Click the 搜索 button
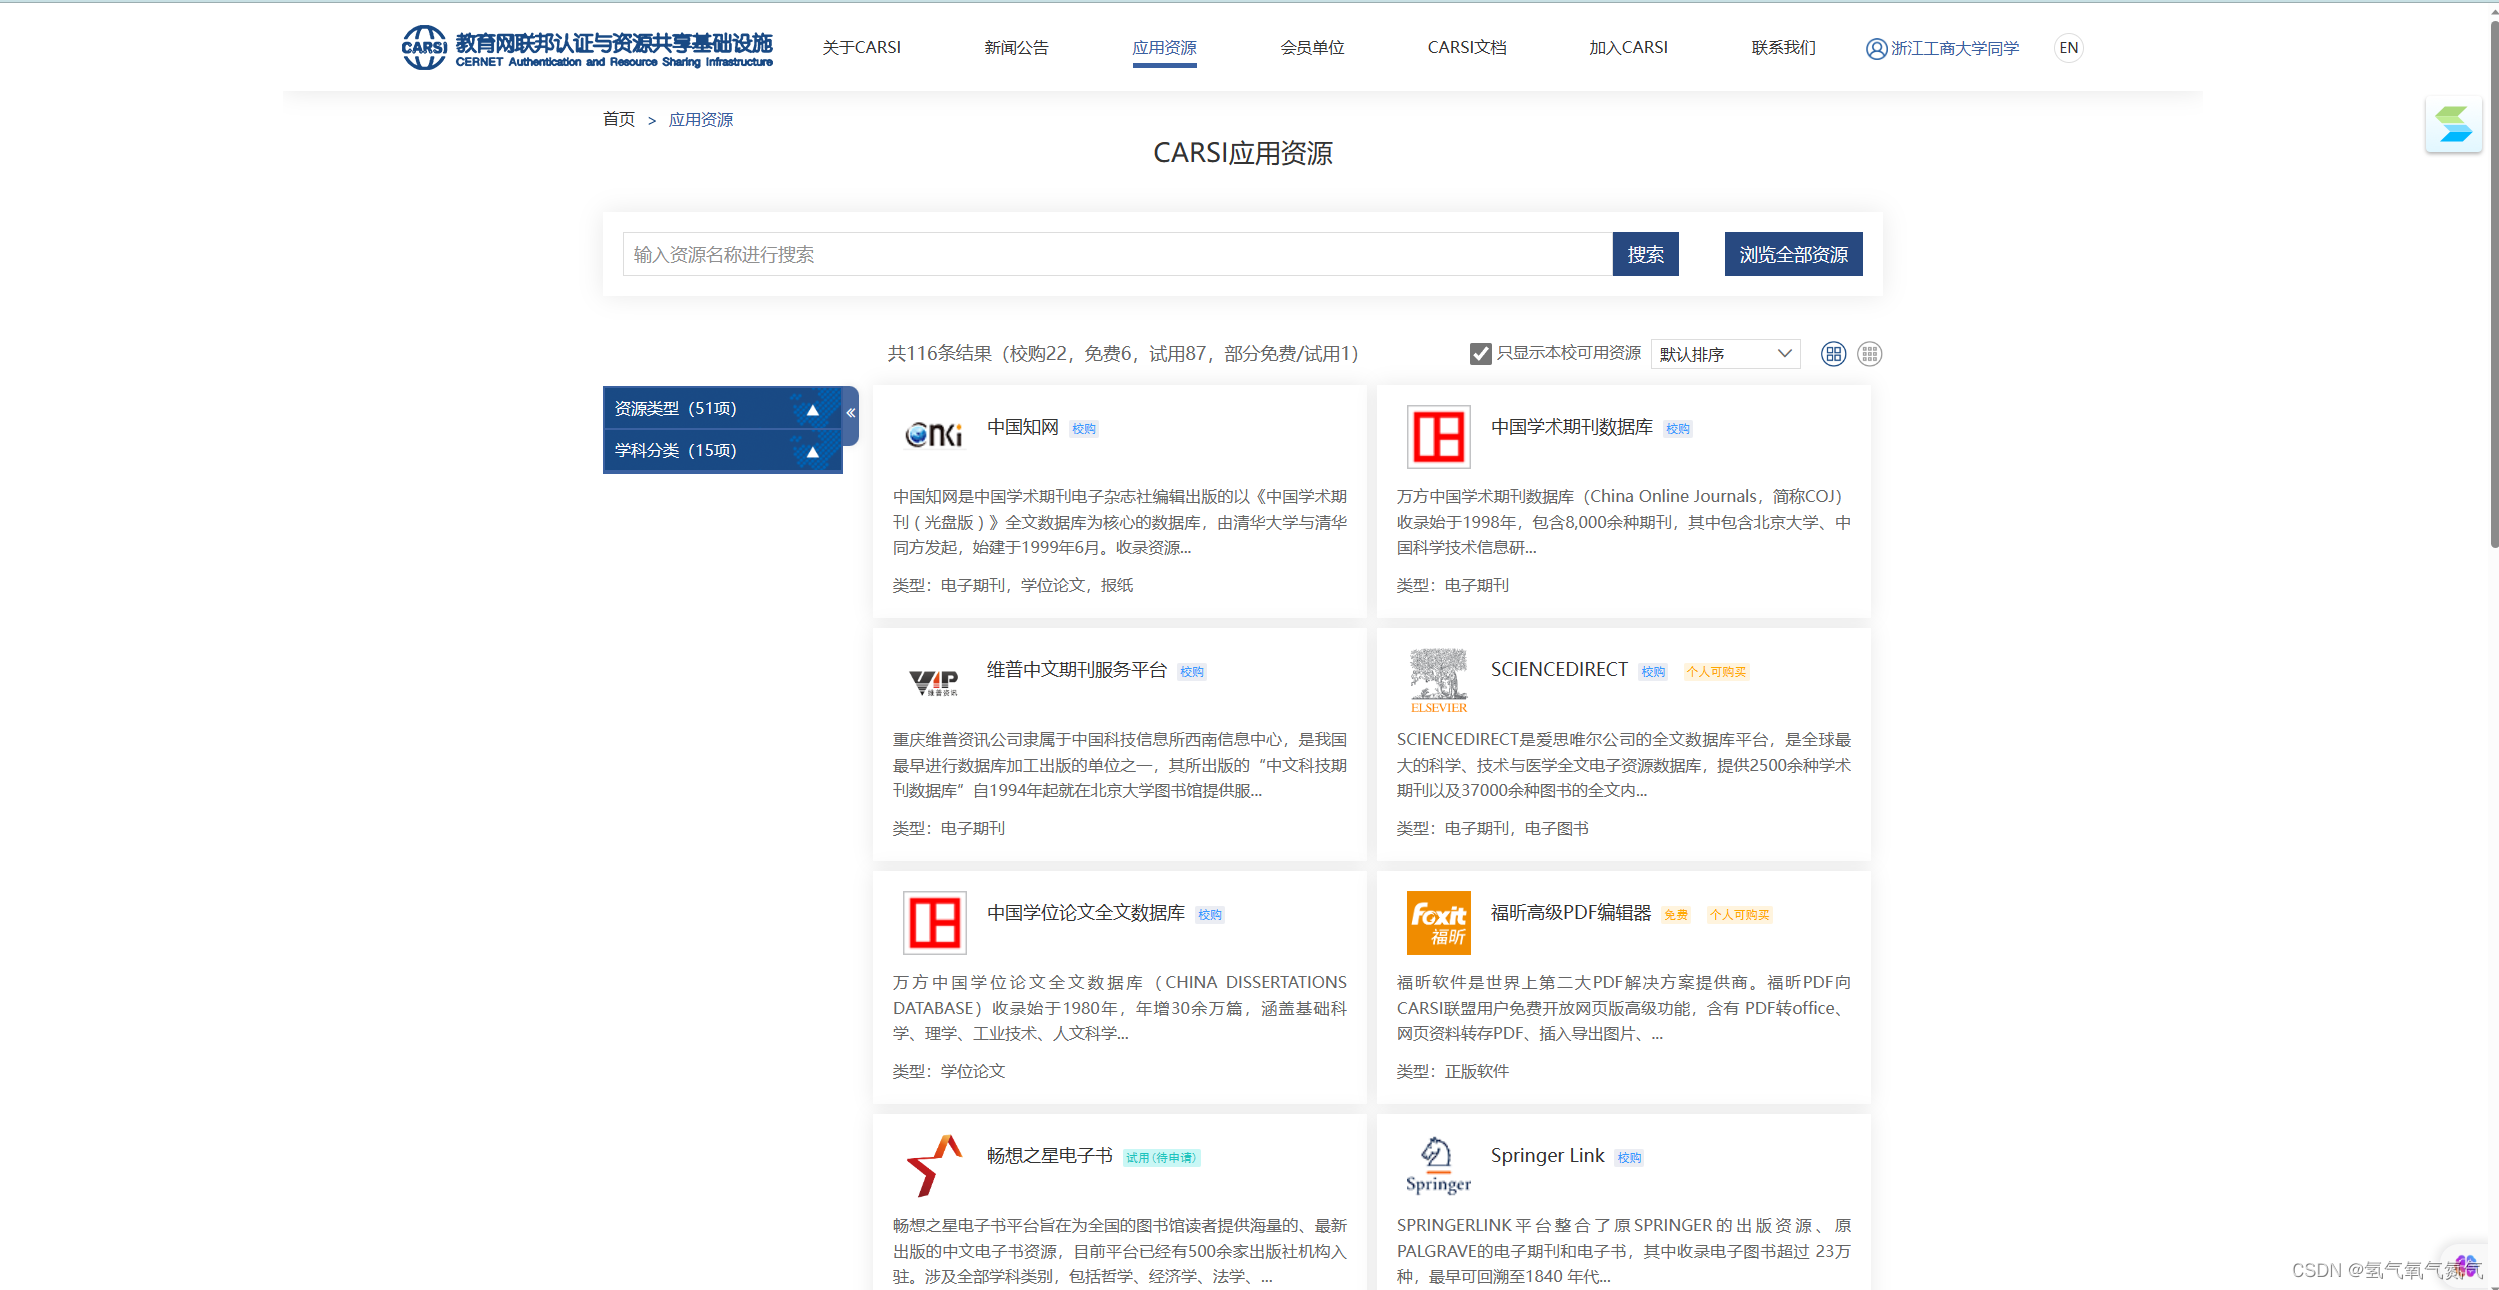 click(1645, 254)
